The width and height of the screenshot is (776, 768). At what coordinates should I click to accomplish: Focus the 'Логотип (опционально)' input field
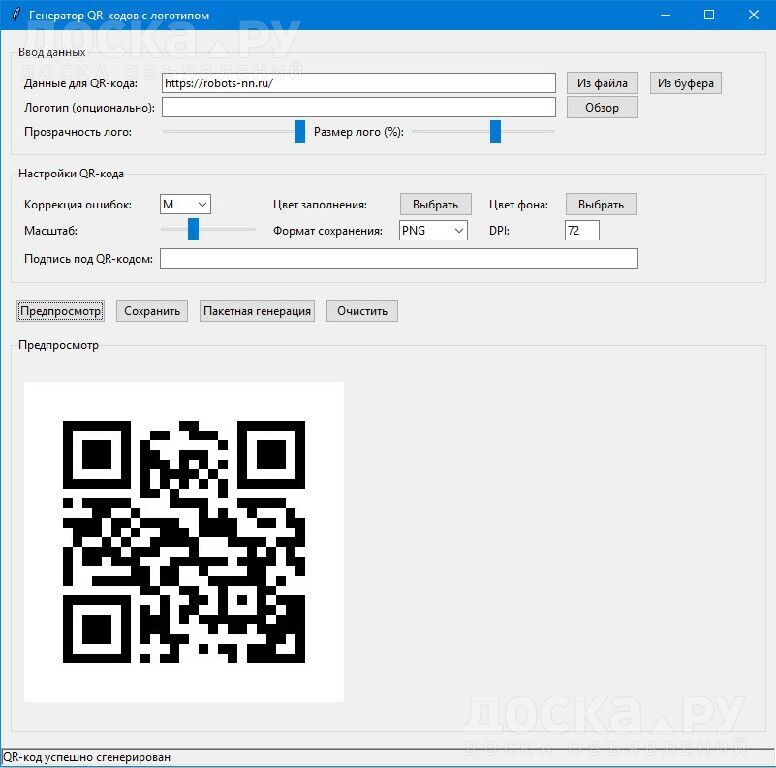click(x=358, y=107)
